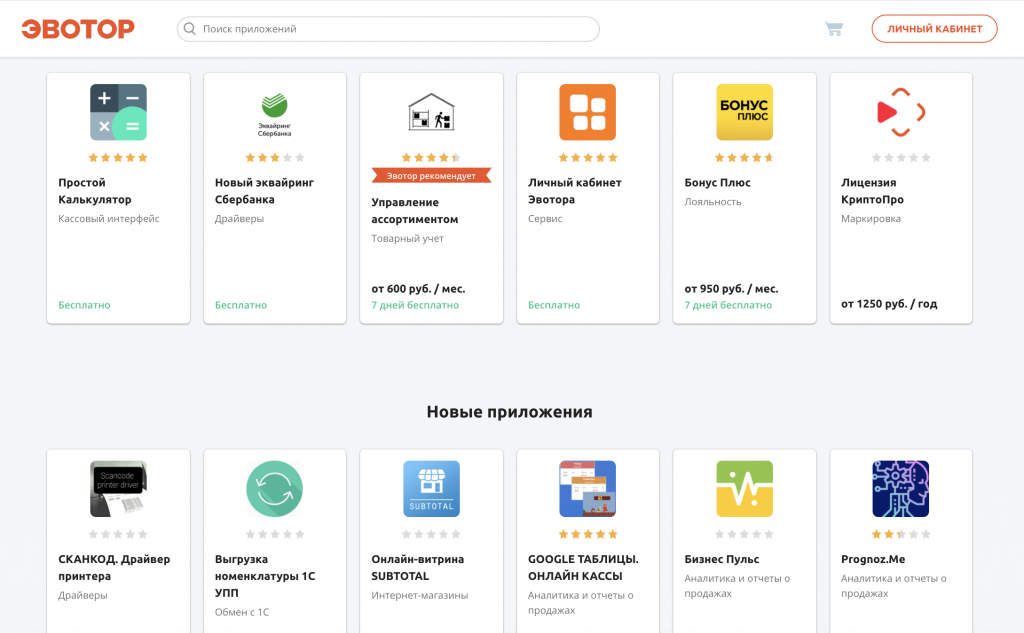Click Драйверы category under Новый эквайринг Сбербанка
Screen dimensions: 1024x633
tap(240, 219)
